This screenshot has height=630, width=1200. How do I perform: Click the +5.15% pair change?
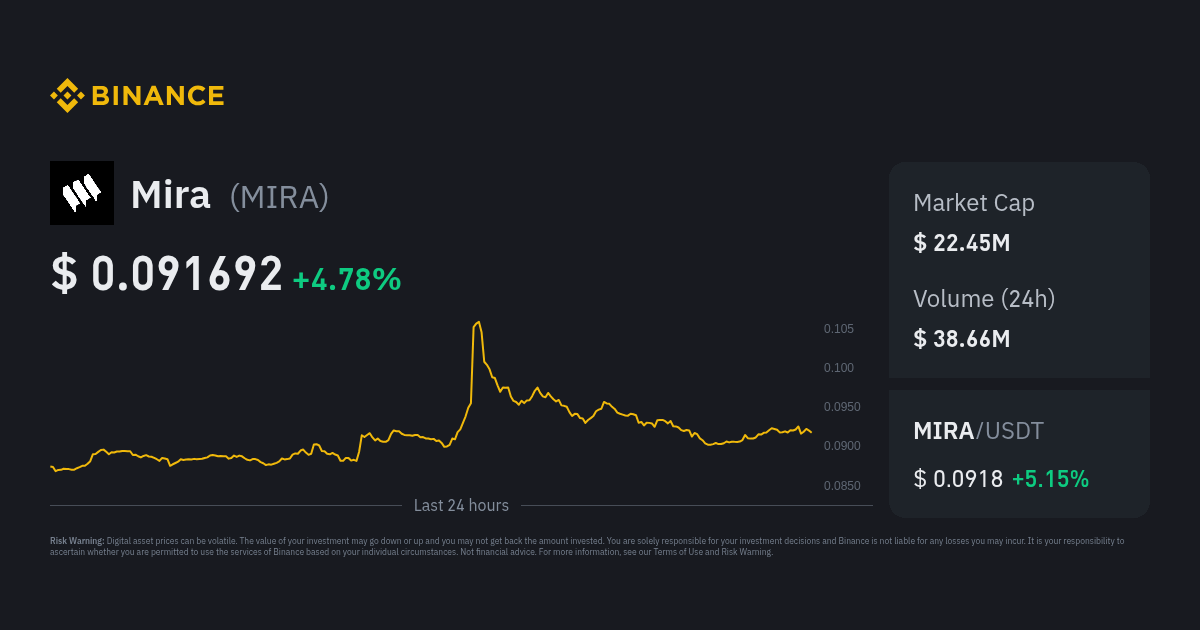1050,479
